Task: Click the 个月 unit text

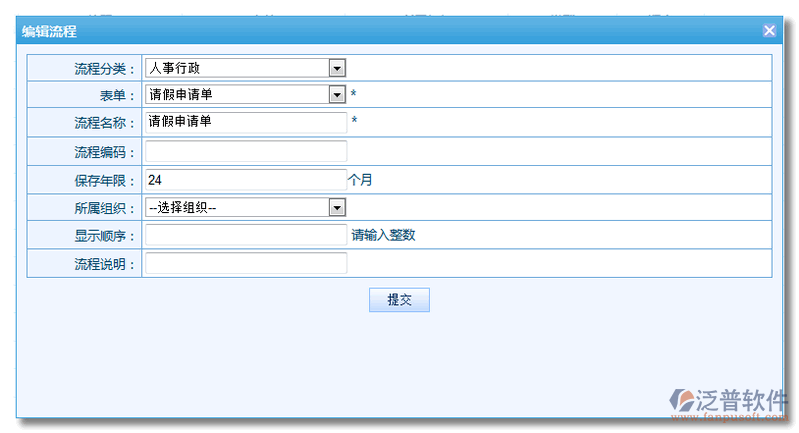Action: (360, 180)
